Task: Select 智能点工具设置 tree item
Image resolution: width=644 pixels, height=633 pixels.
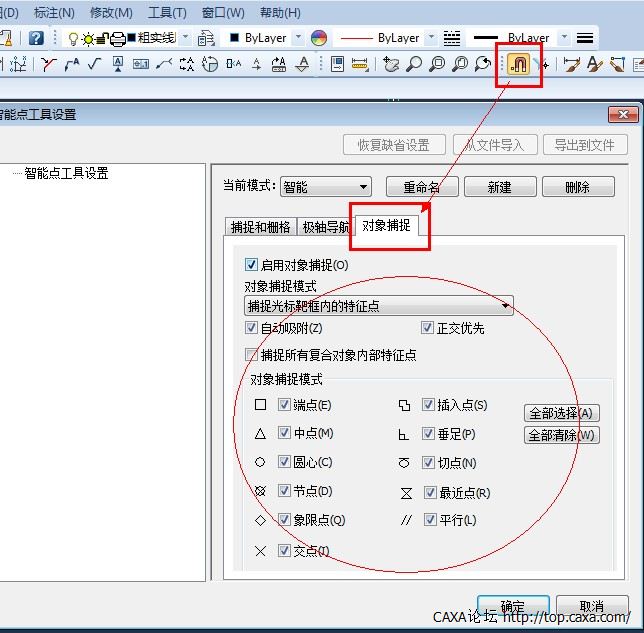Action: pos(66,173)
